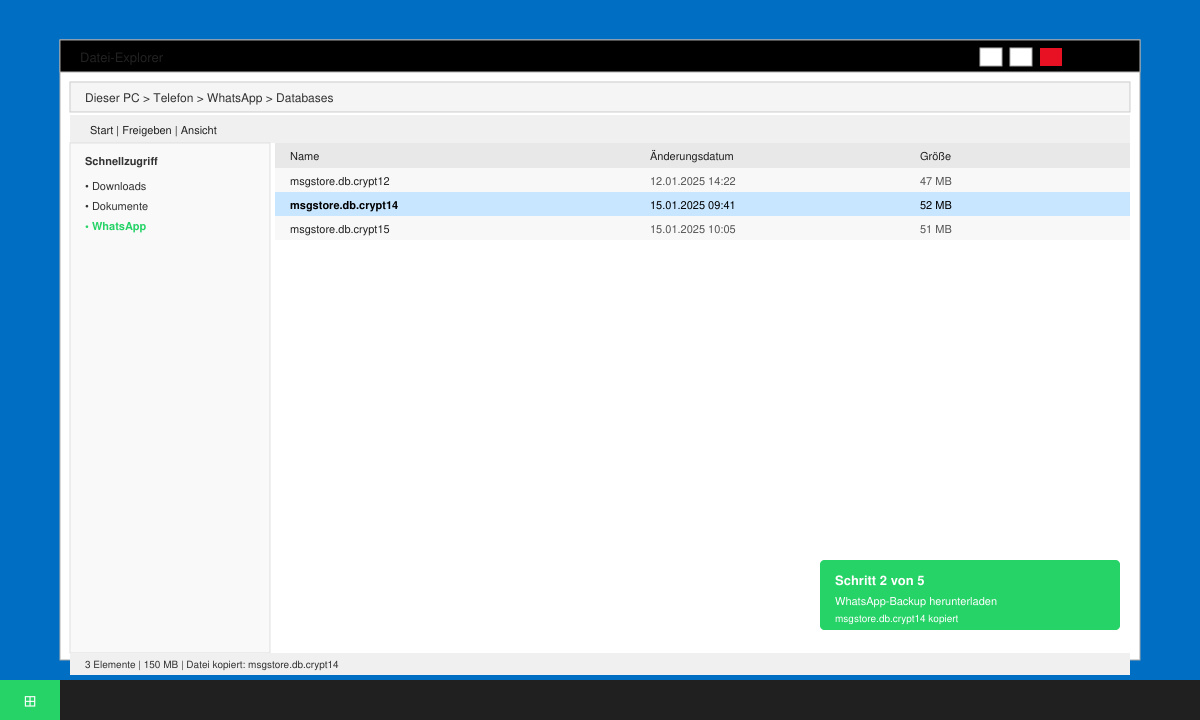
Task: Click the maximize window button
Action: pos(1021,57)
